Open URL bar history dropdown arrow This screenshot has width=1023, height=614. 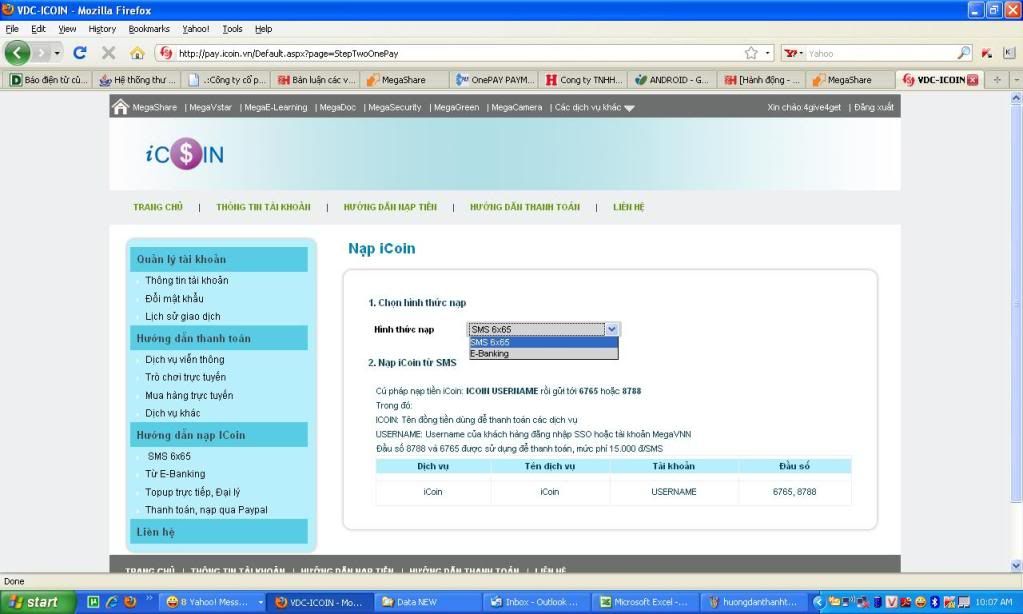[768, 53]
